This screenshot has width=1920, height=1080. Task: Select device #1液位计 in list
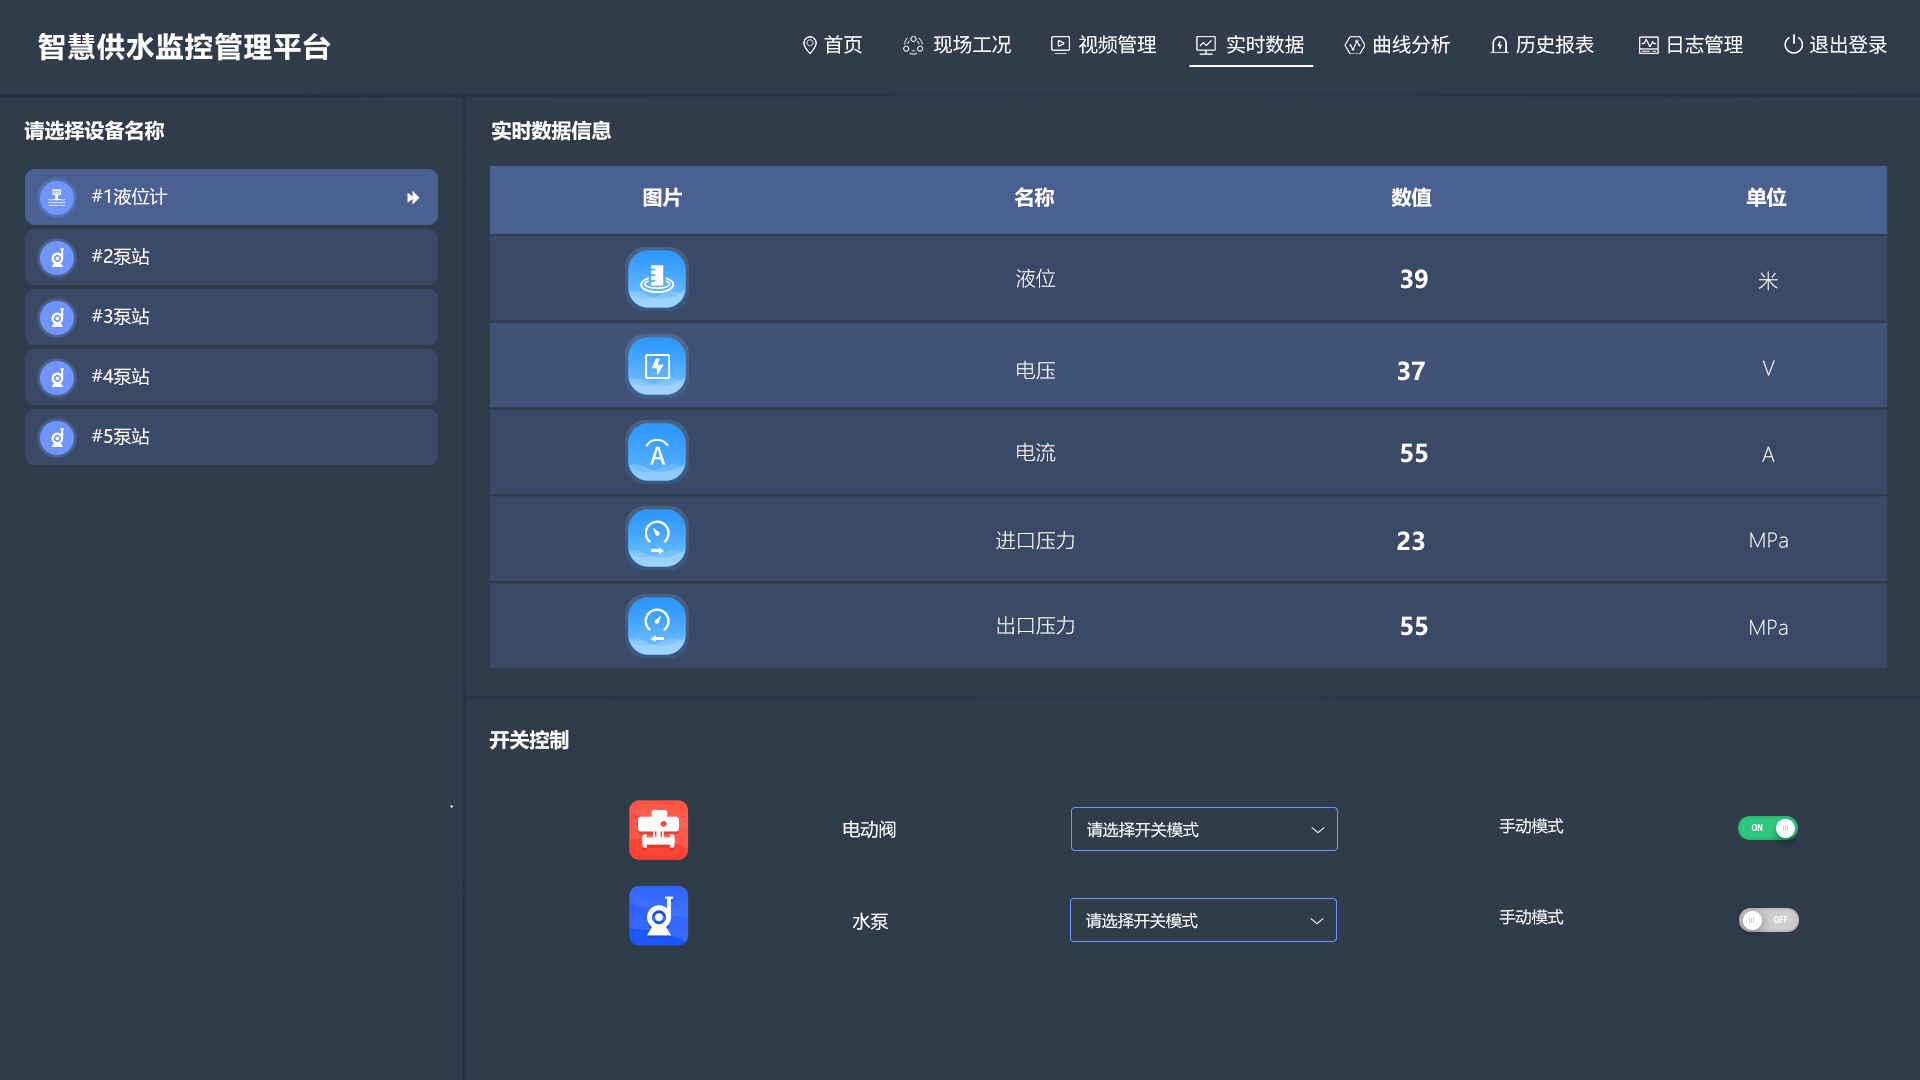pos(231,197)
